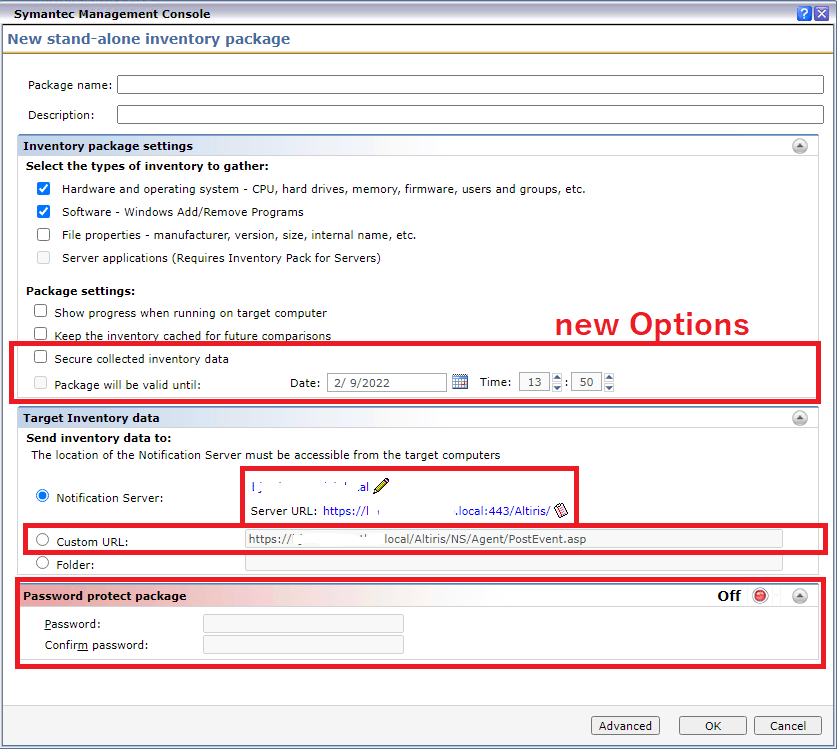Choose Folder as the inventory destination

tap(42, 563)
